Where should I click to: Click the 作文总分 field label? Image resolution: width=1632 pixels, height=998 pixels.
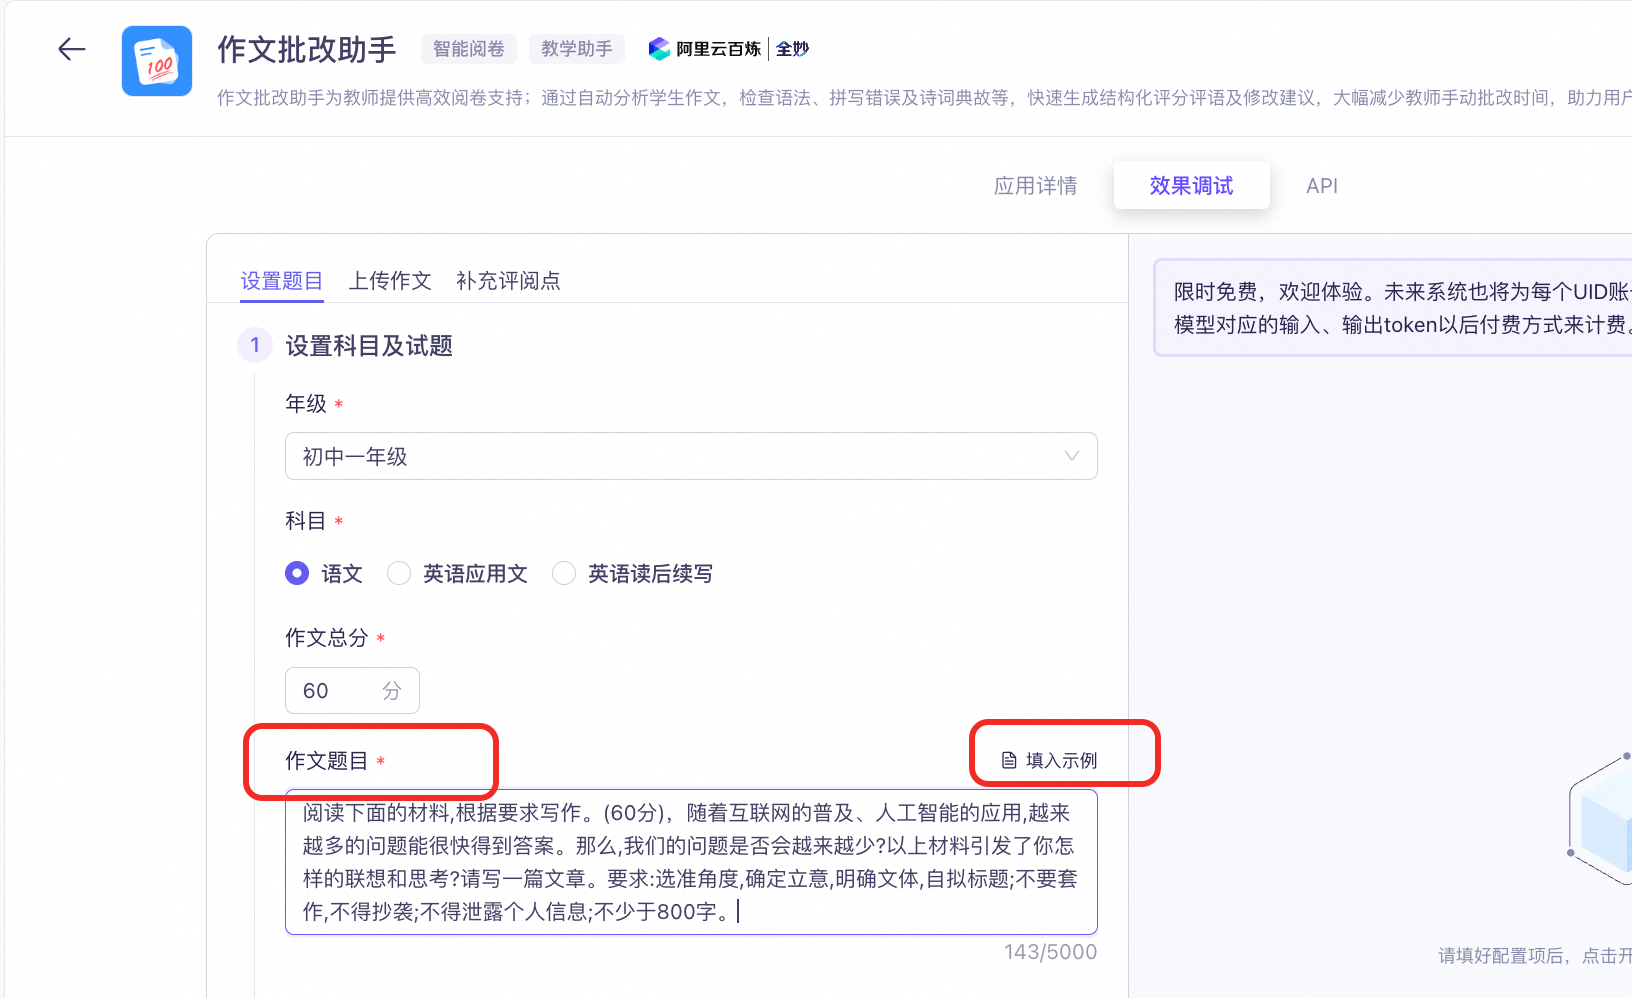tap(327, 638)
